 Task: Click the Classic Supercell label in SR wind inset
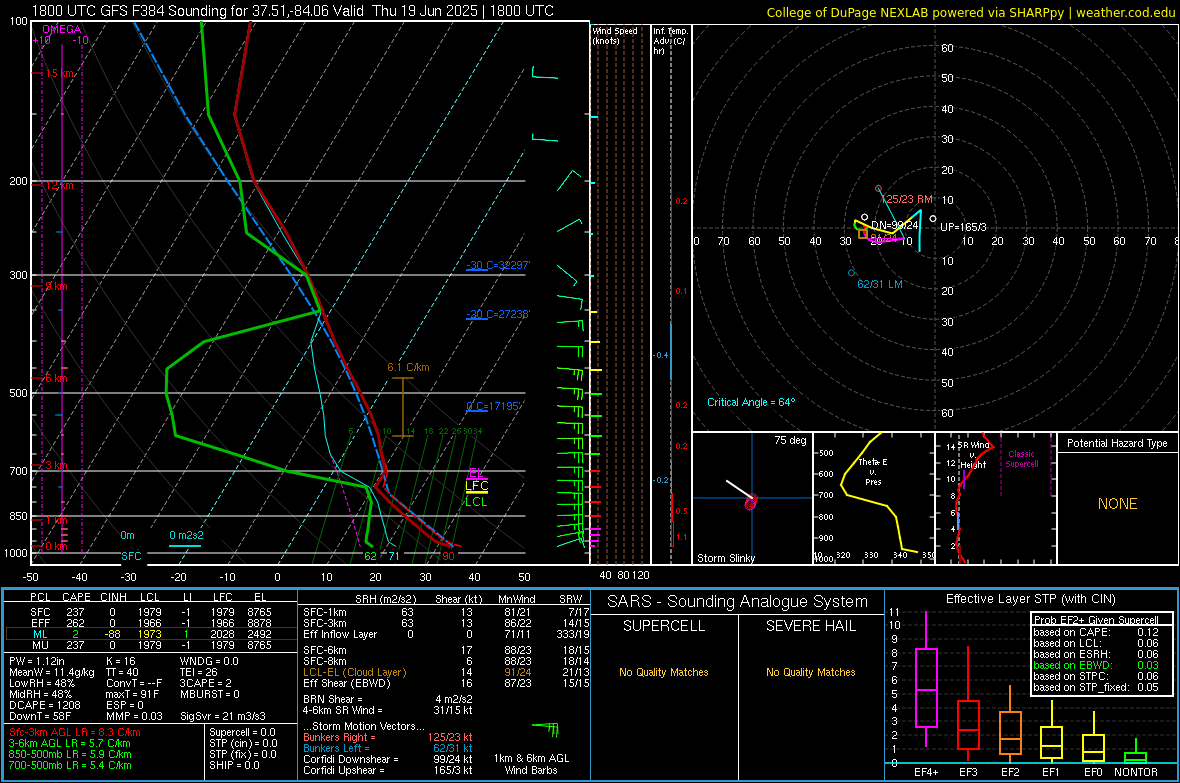coord(1021,459)
